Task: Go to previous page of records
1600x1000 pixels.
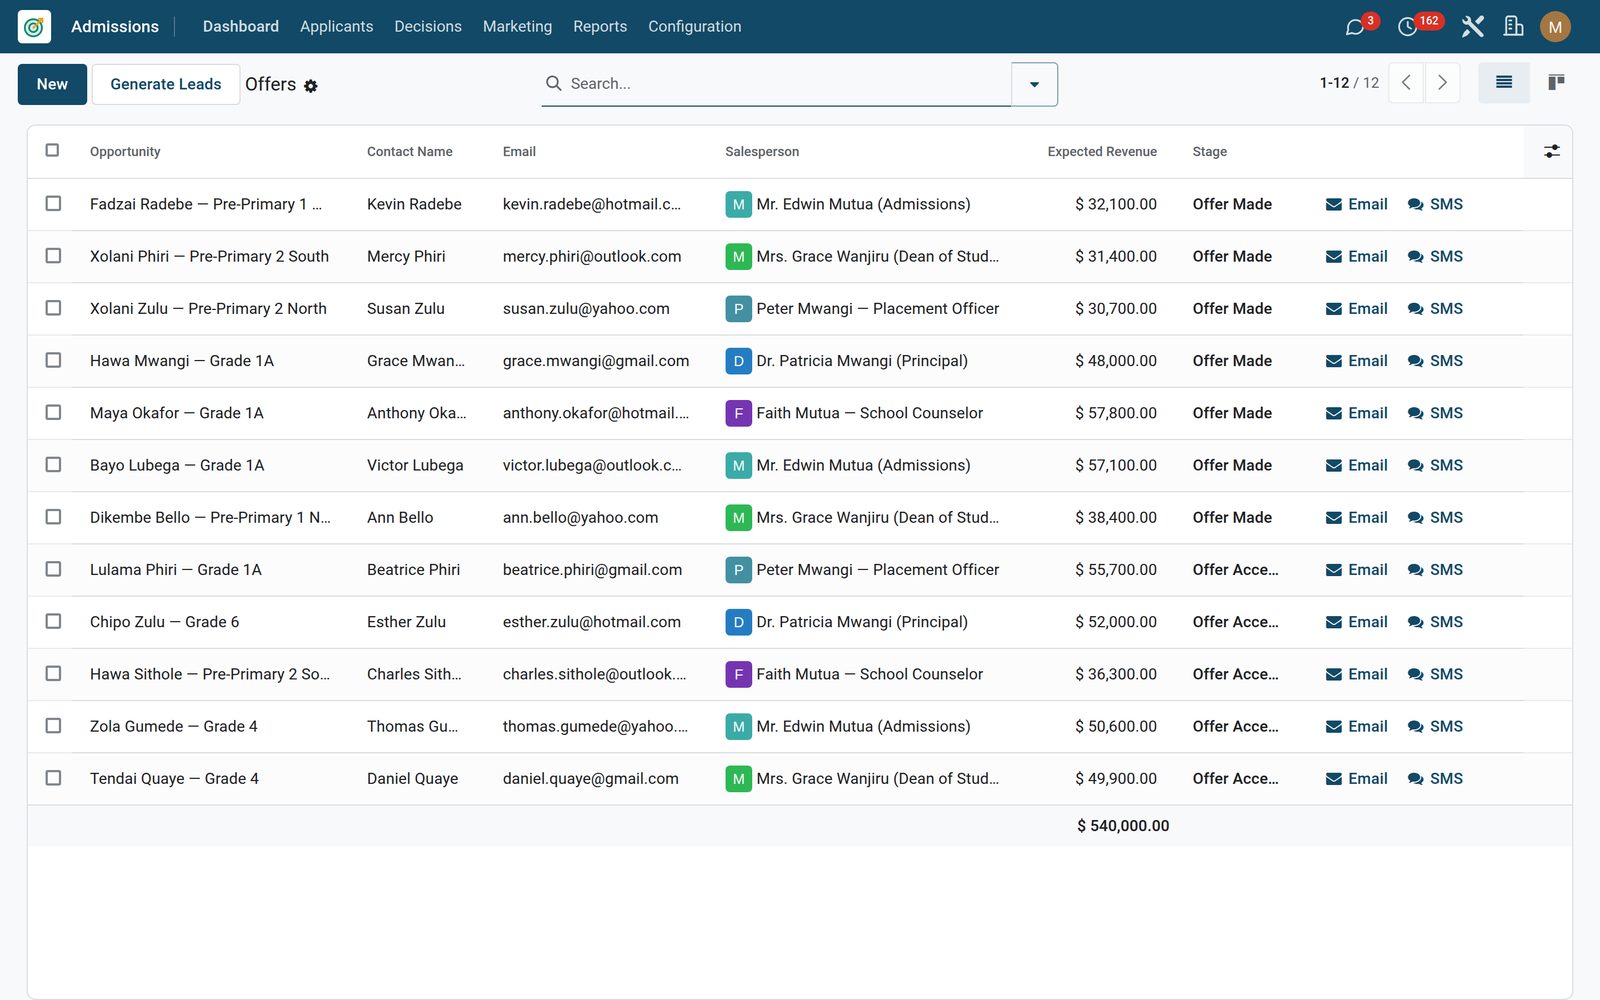Action: 1406,83
